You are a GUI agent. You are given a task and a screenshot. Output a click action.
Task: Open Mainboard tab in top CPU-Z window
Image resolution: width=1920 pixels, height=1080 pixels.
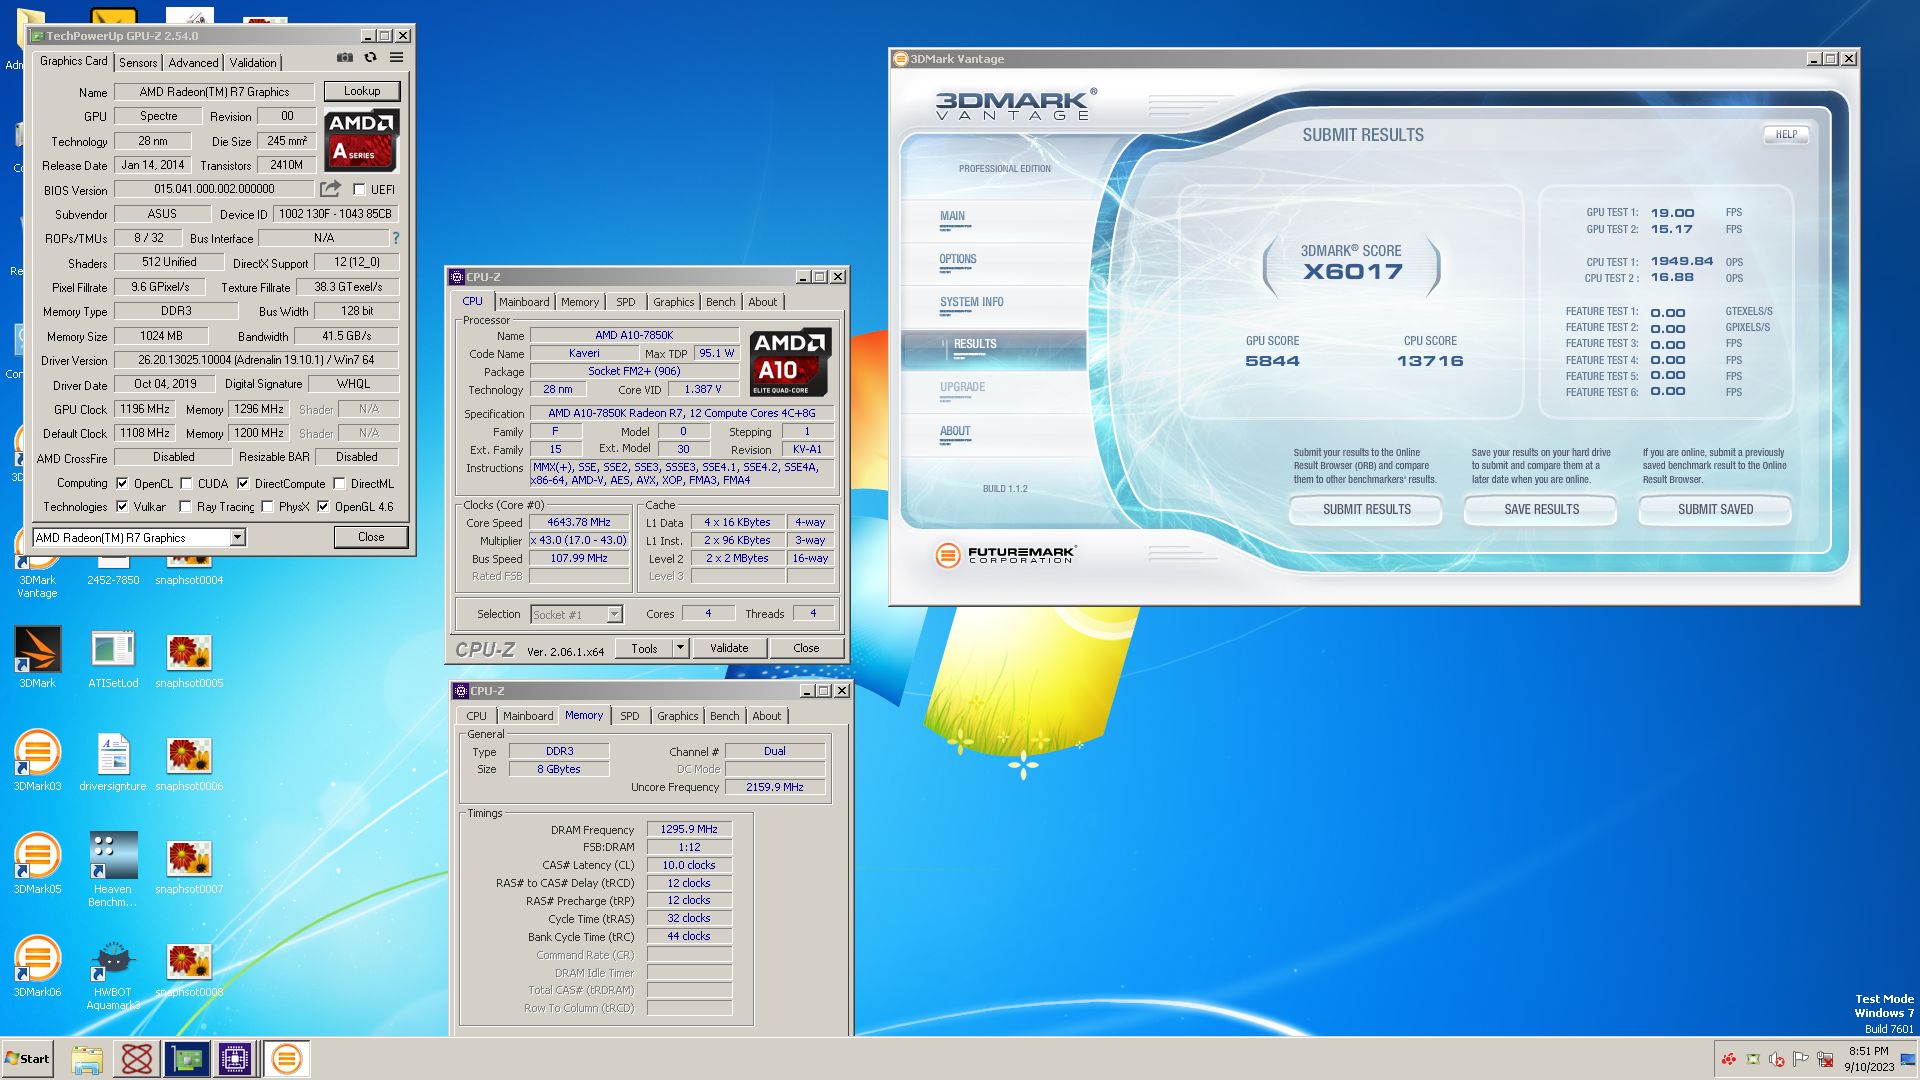point(524,302)
